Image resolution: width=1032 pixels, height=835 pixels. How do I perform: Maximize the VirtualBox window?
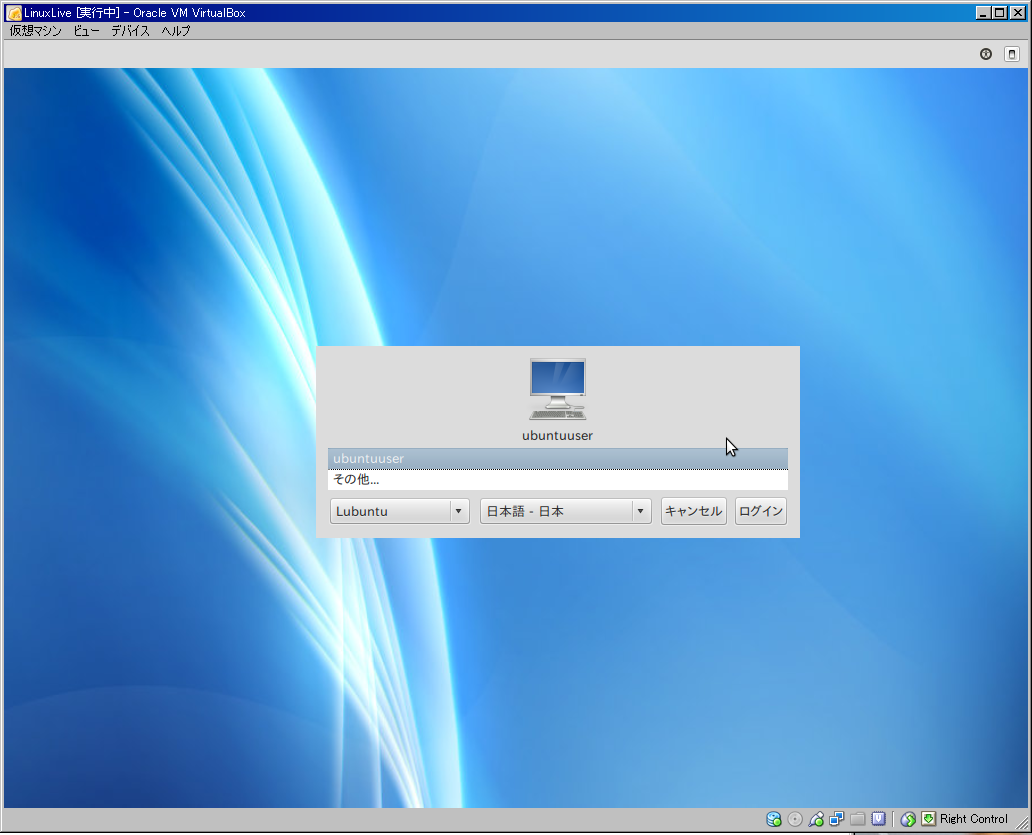pyautogui.click(x=1000, y=13)
